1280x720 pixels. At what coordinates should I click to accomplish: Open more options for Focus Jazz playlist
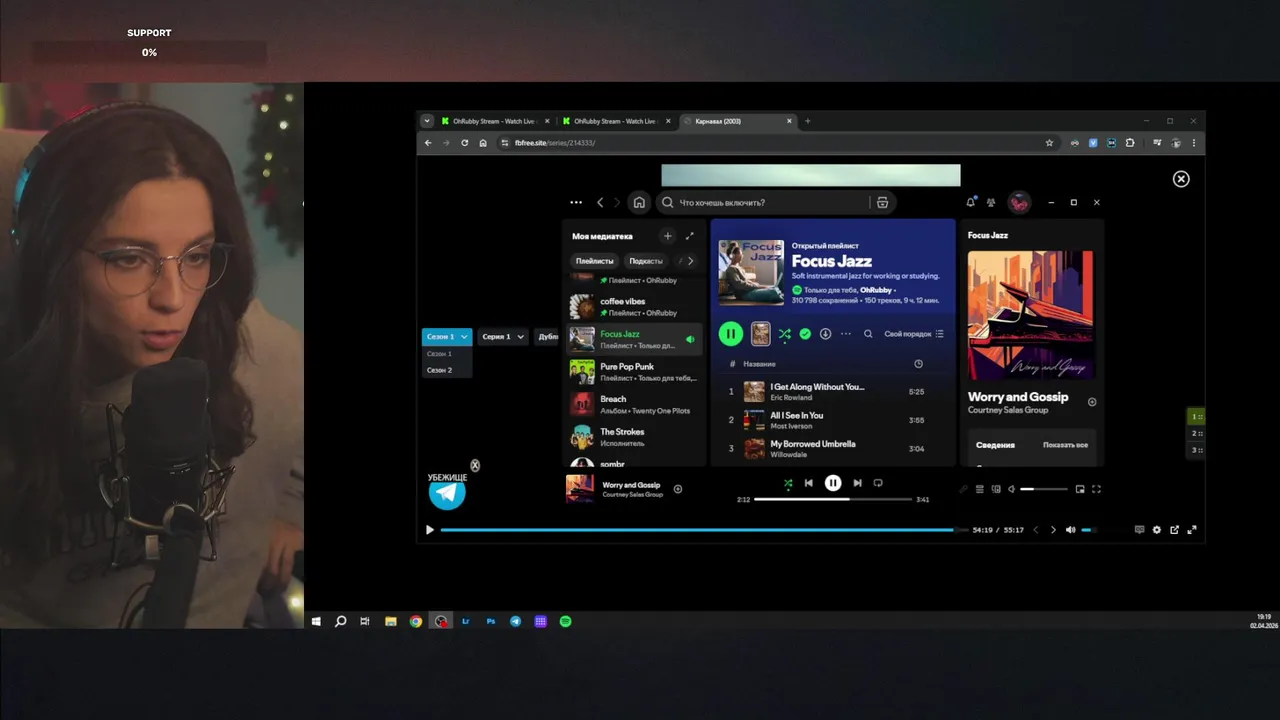[x=846, y=334]
